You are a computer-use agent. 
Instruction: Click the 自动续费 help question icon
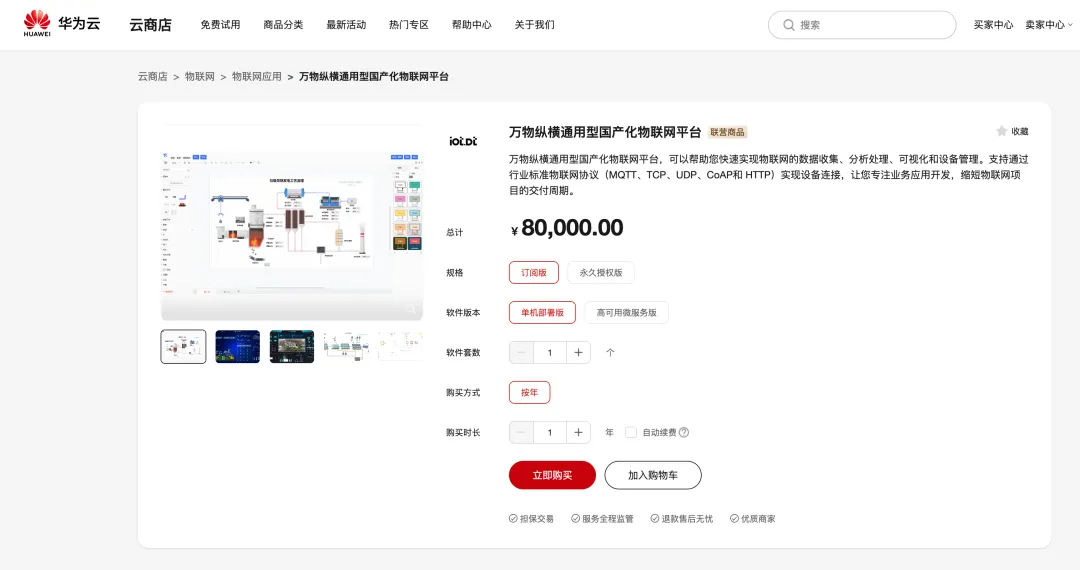684,432
